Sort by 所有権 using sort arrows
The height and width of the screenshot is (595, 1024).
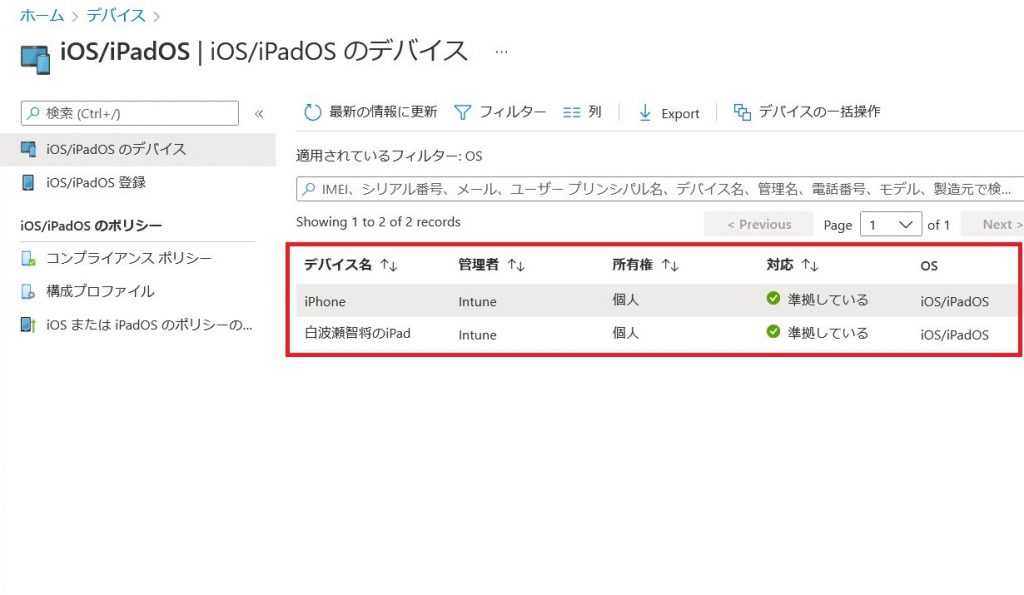(x=670, y=265)
